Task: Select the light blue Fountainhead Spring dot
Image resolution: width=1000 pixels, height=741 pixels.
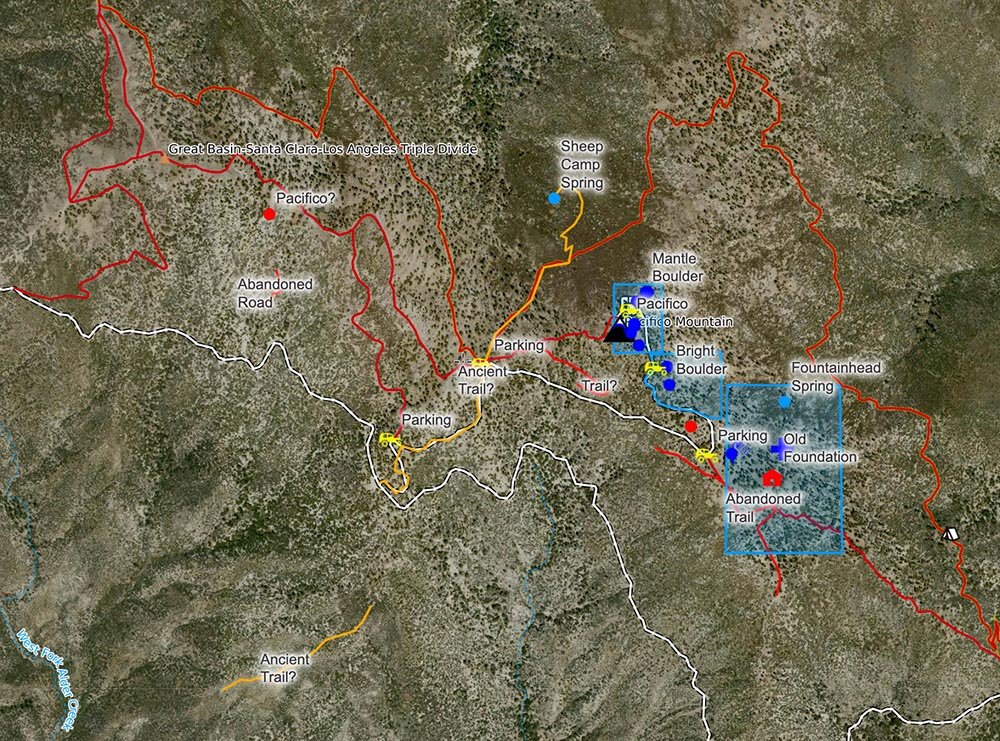Action: 784,402
